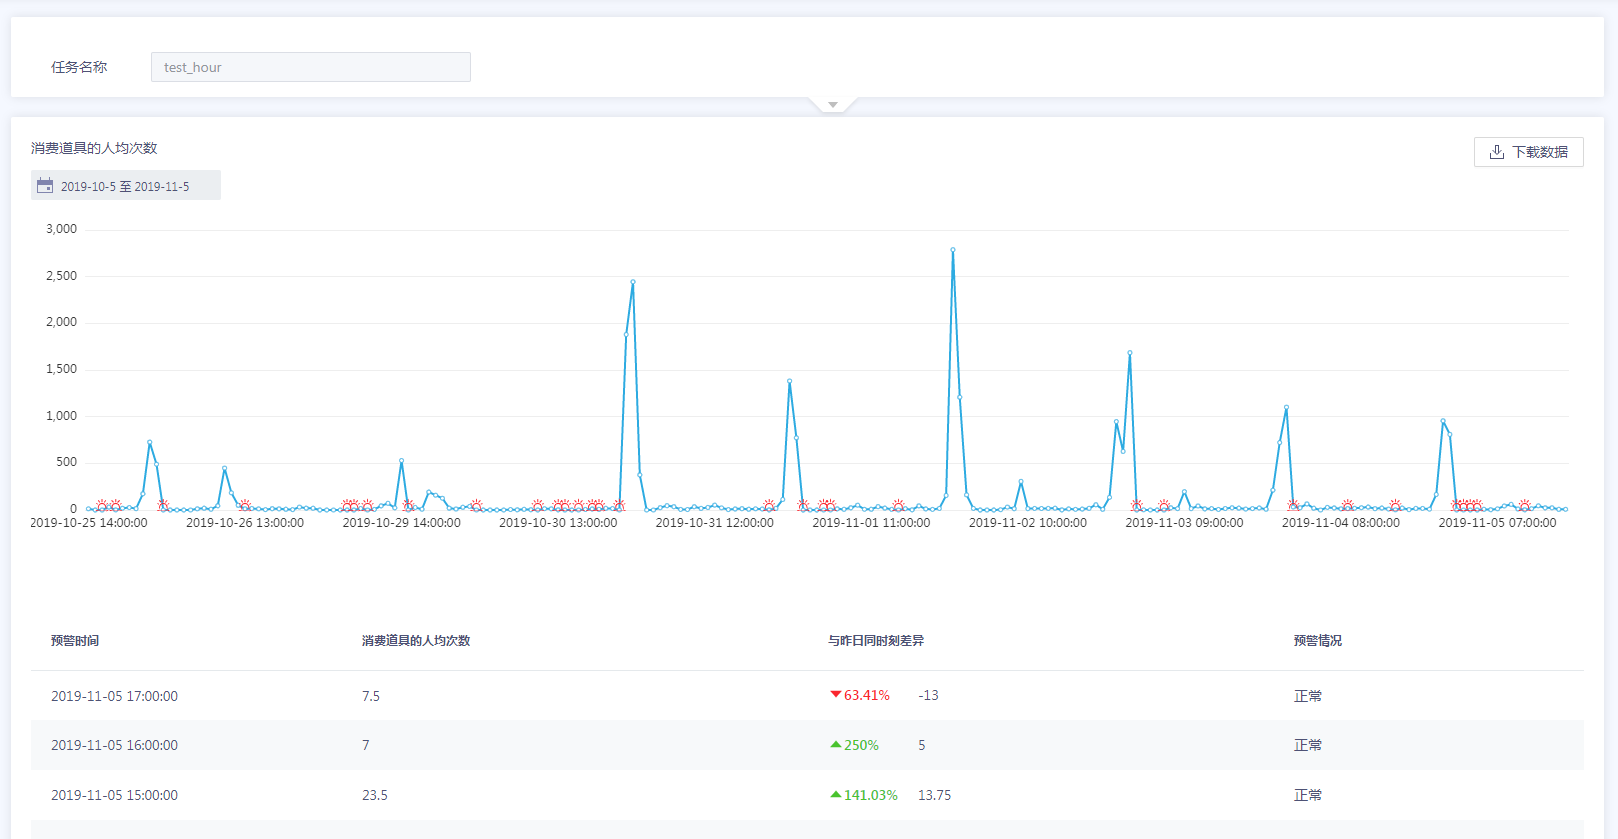
Task: Click the lone alert marker right of 2019-11-01 11:00:00
Action: pyautogui.click(x=898, y=506)
